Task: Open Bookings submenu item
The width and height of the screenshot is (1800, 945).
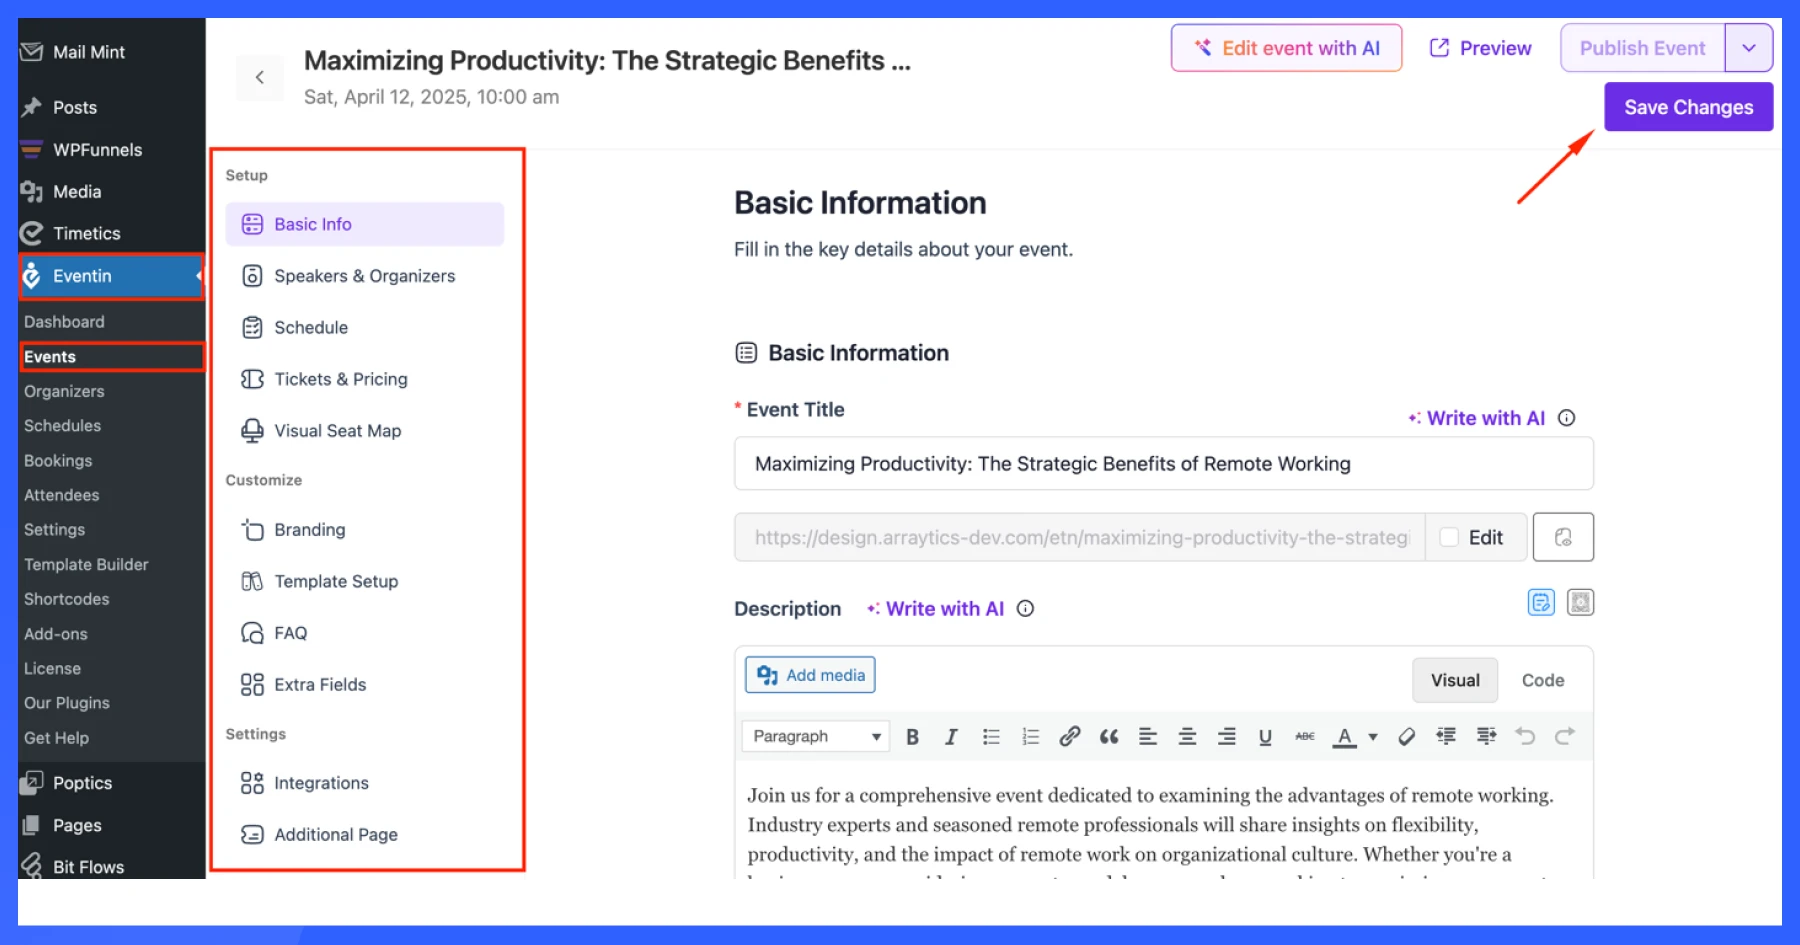Action: 58,461
